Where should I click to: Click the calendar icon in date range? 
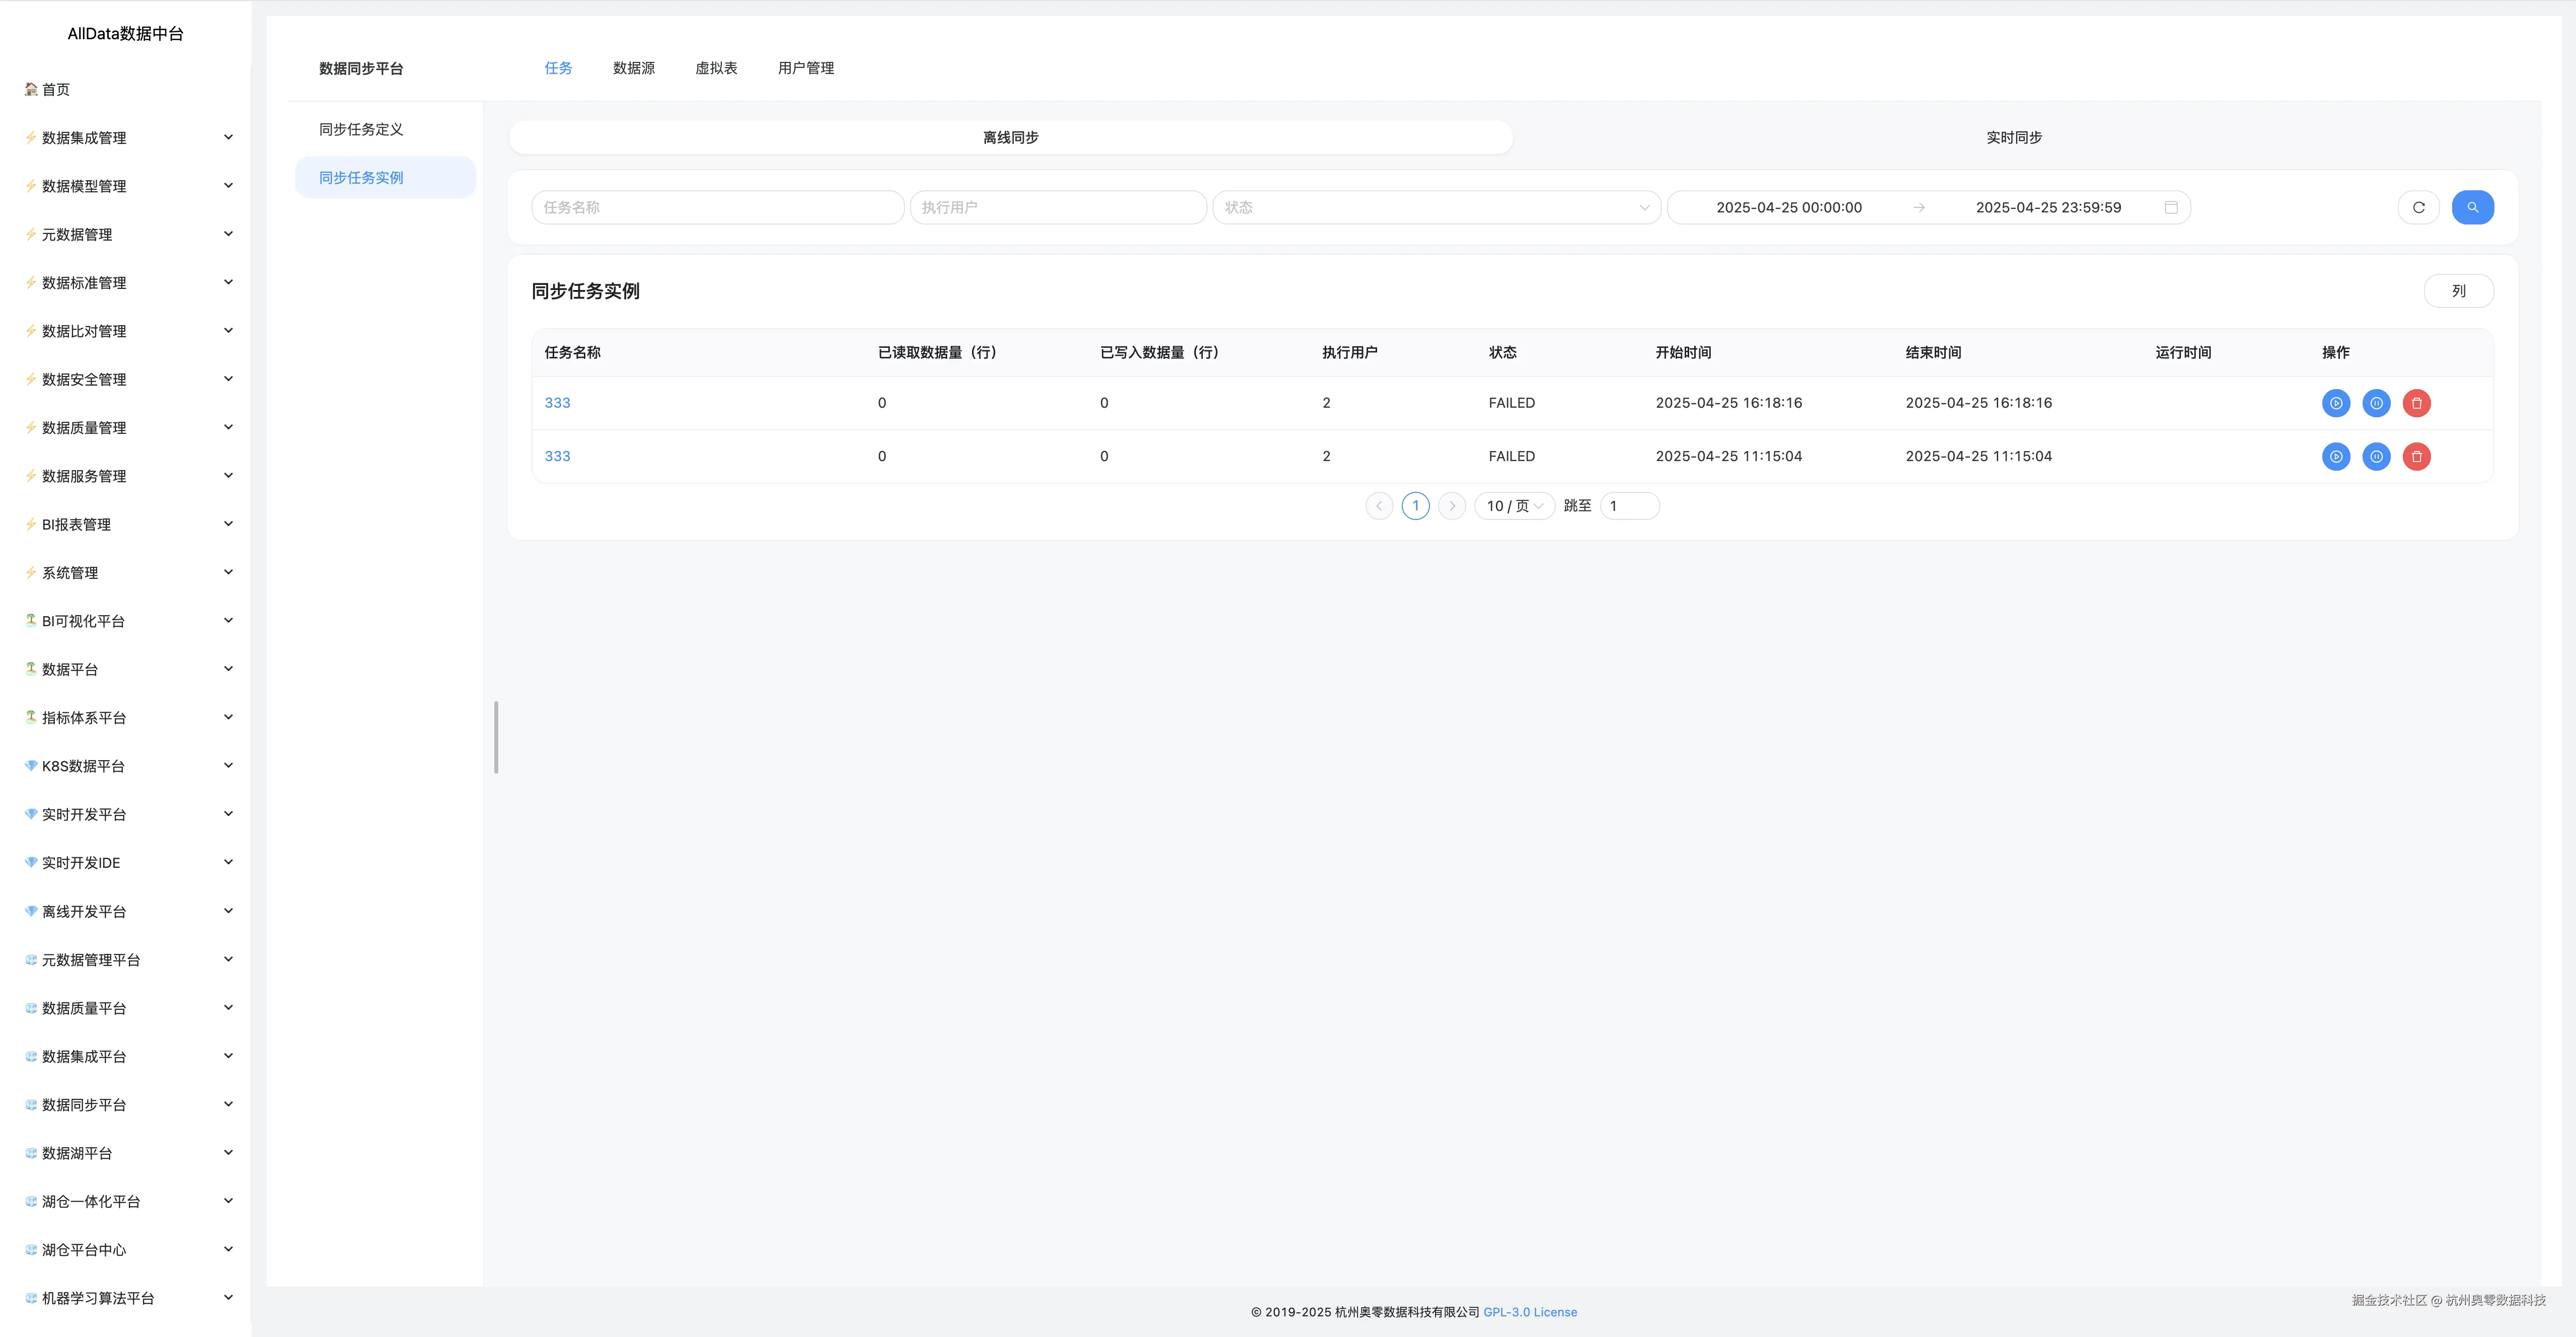[2171, 207]
